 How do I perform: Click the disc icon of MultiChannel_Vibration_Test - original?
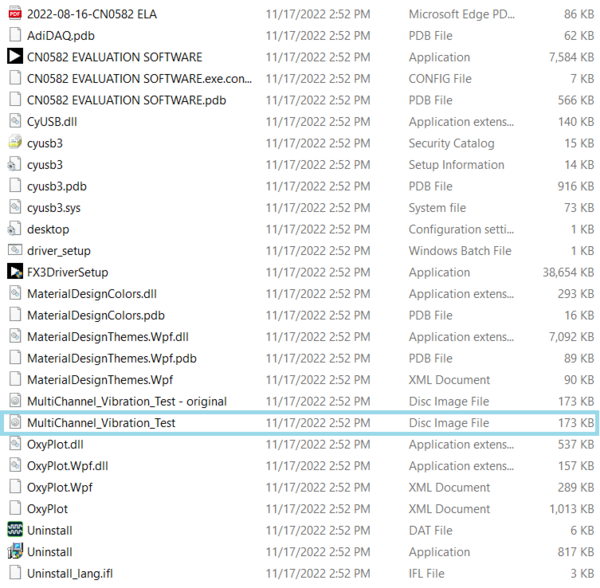click(x=15, y=401)
